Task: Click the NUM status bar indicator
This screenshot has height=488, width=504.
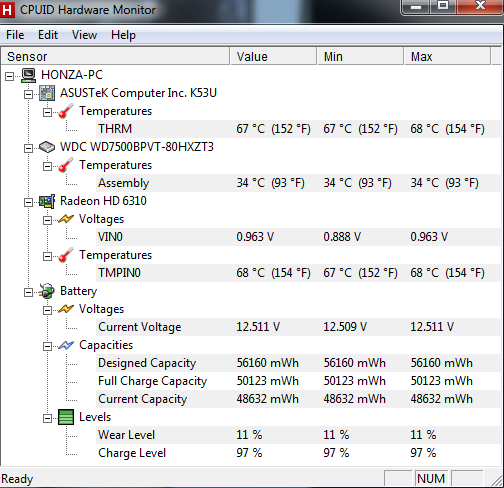Action: coord(431,479)
